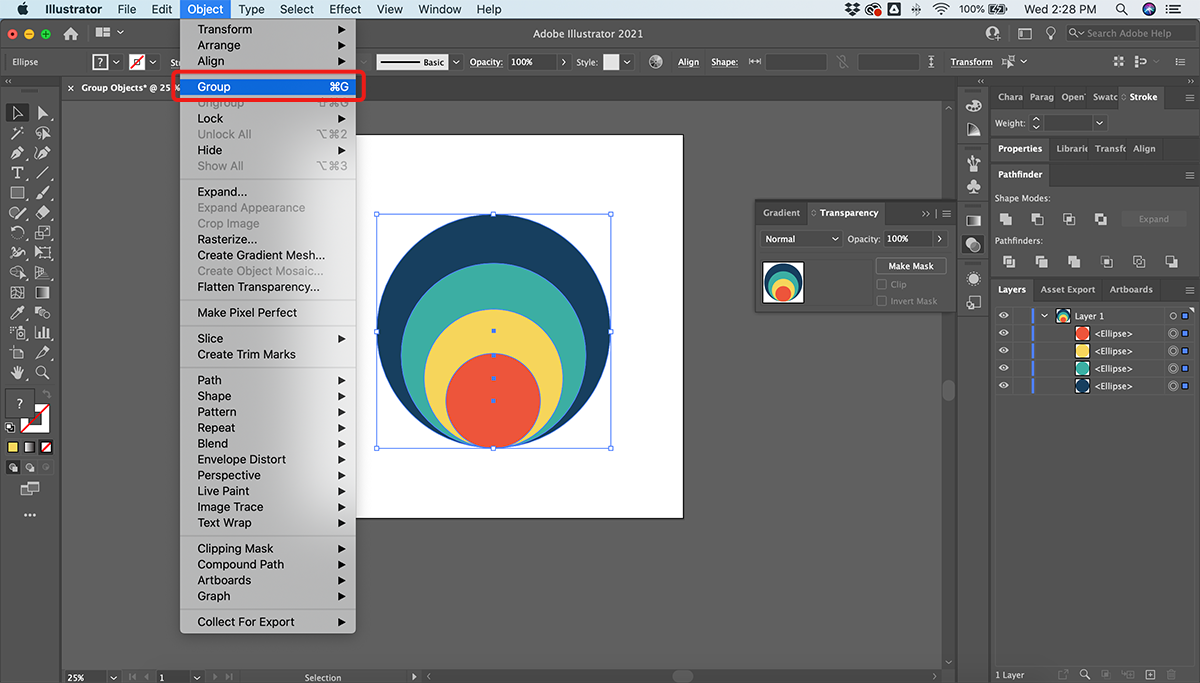Select the Hand tool

[x=17, y=373]
